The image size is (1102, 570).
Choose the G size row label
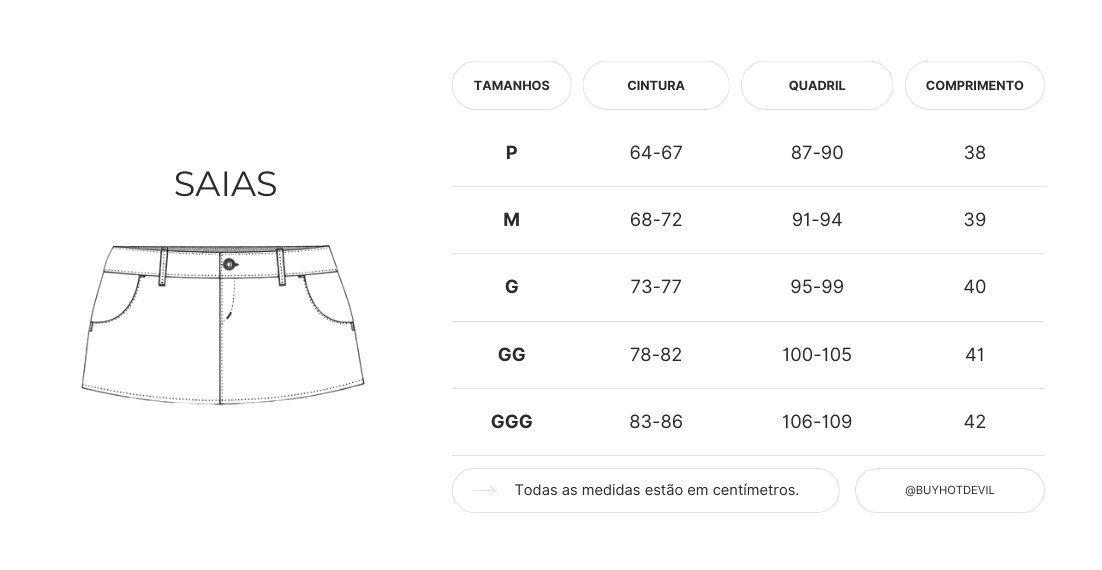click(511, 287)
